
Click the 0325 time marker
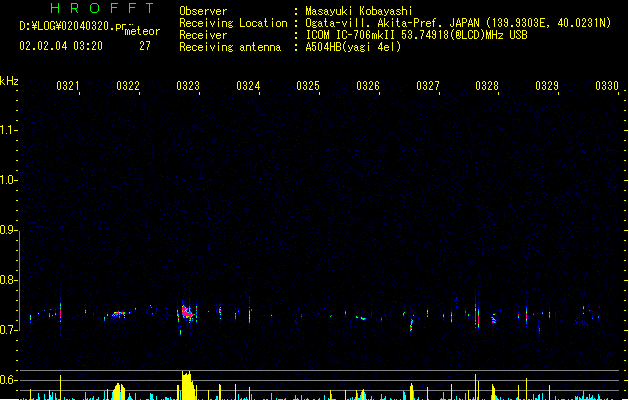tap(308, 86)
